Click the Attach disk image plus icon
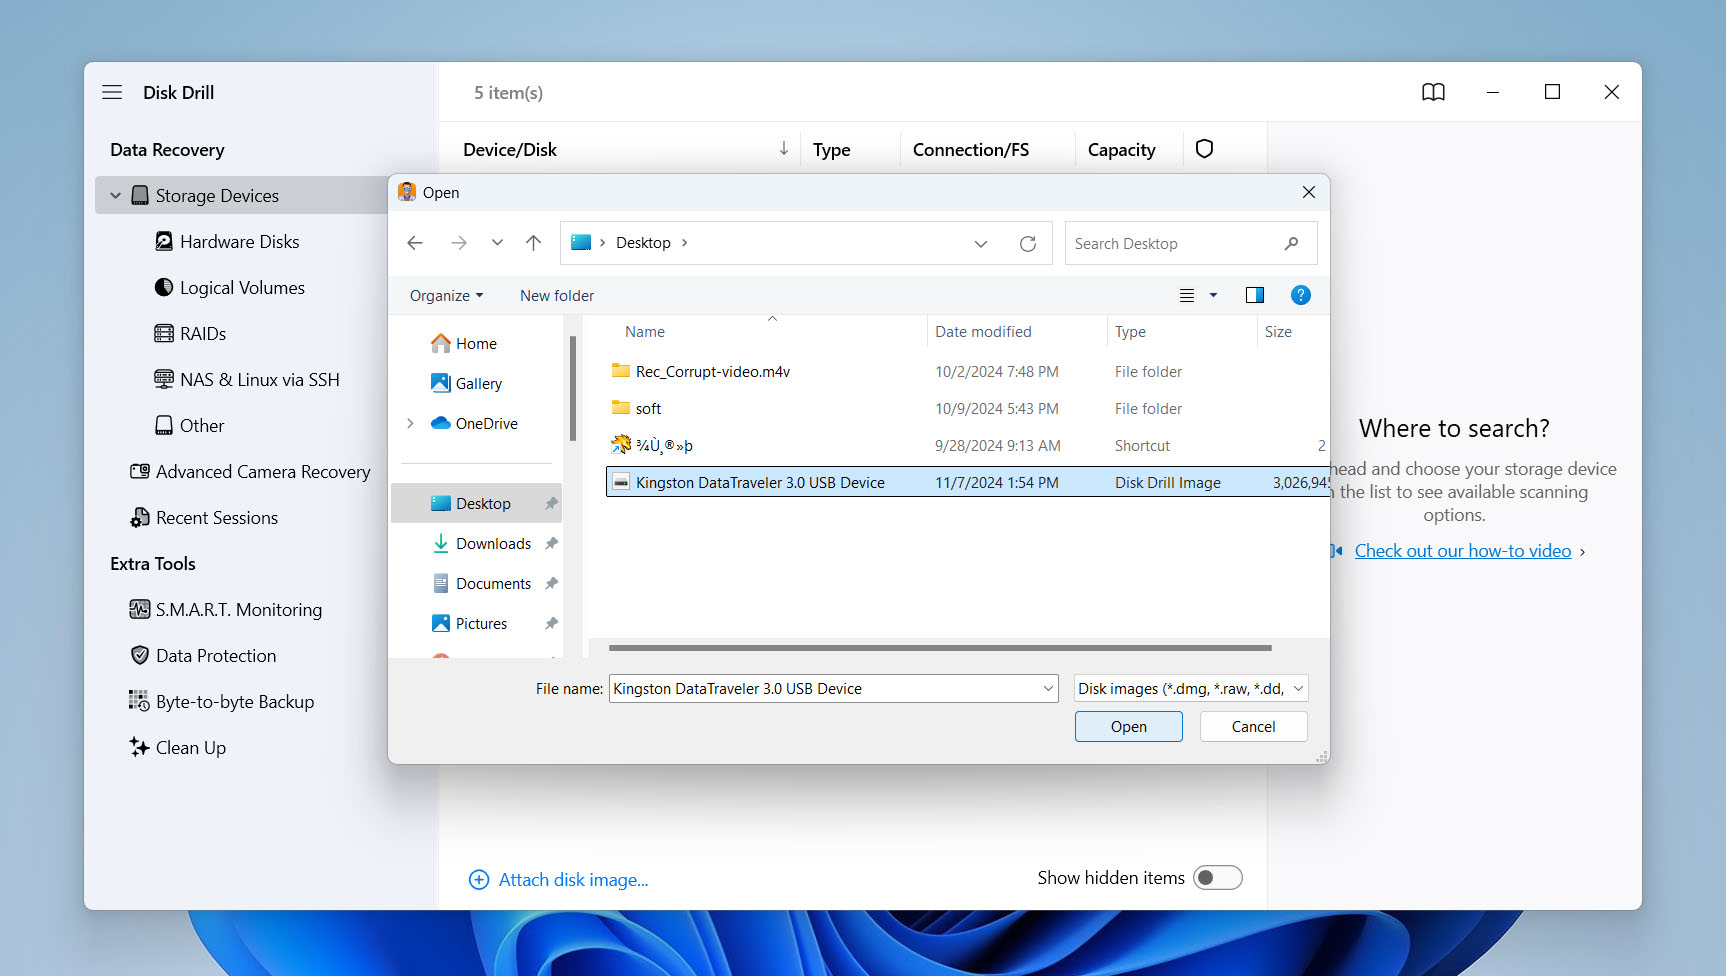The image size is (1726, 976). pyautogui.click(x=479, y=879)
